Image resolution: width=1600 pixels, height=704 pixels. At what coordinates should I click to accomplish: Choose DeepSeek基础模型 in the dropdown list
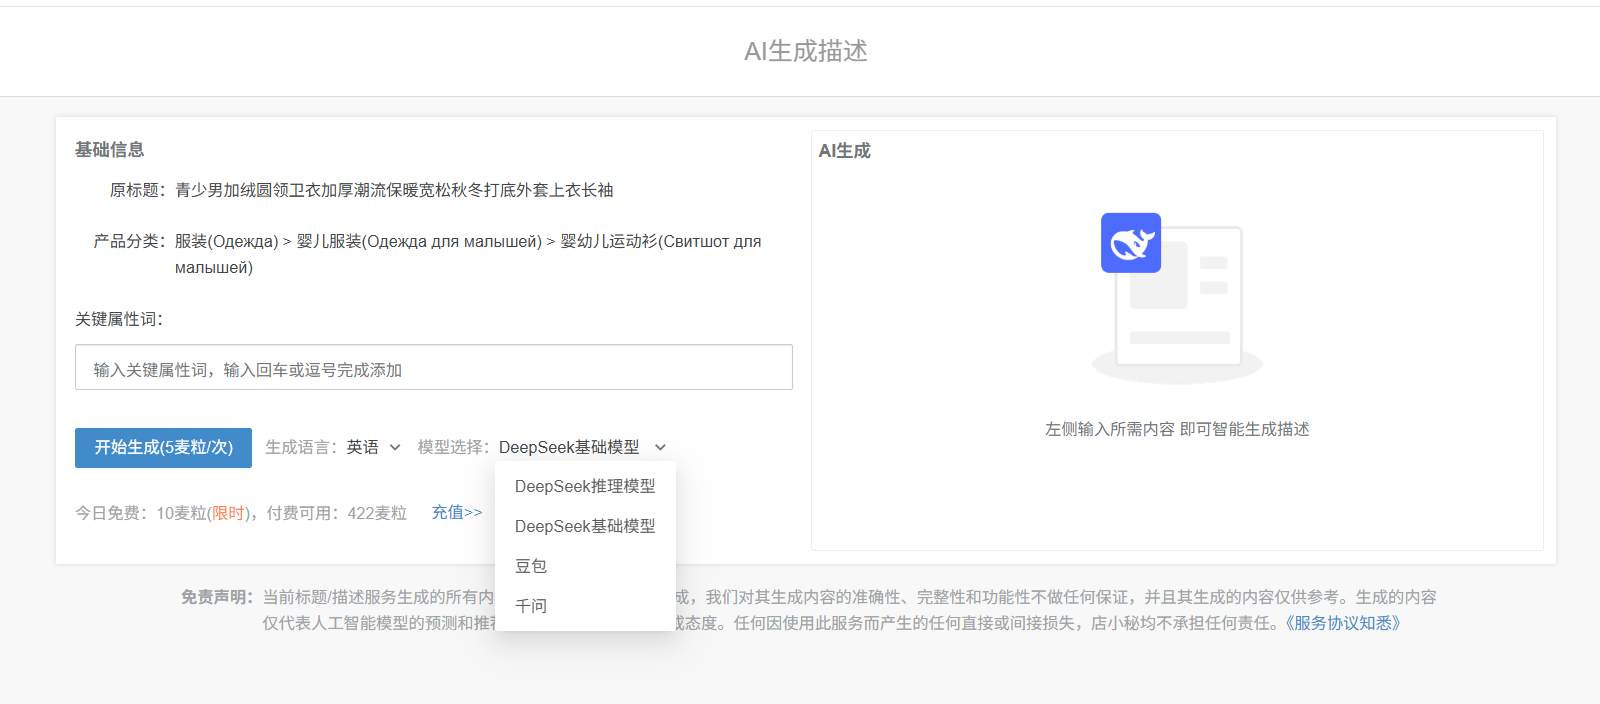point(585,526)
